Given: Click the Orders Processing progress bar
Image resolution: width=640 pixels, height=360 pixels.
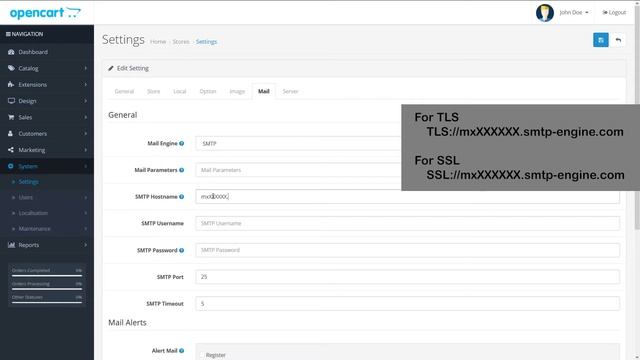Looking at the screenshot, I should tap(47, 289).
